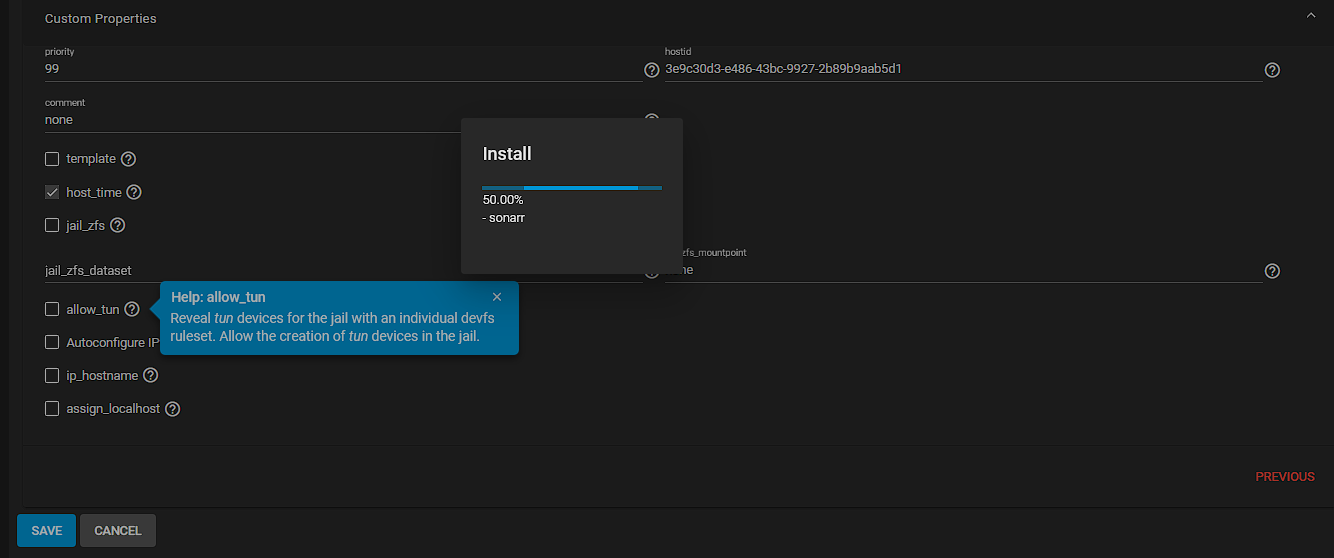
Task: Click the CANCEL button
Action: click(118, 530)
